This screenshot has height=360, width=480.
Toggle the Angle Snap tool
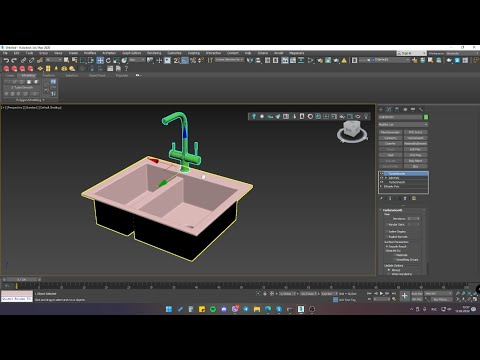(x=185, y=60)
